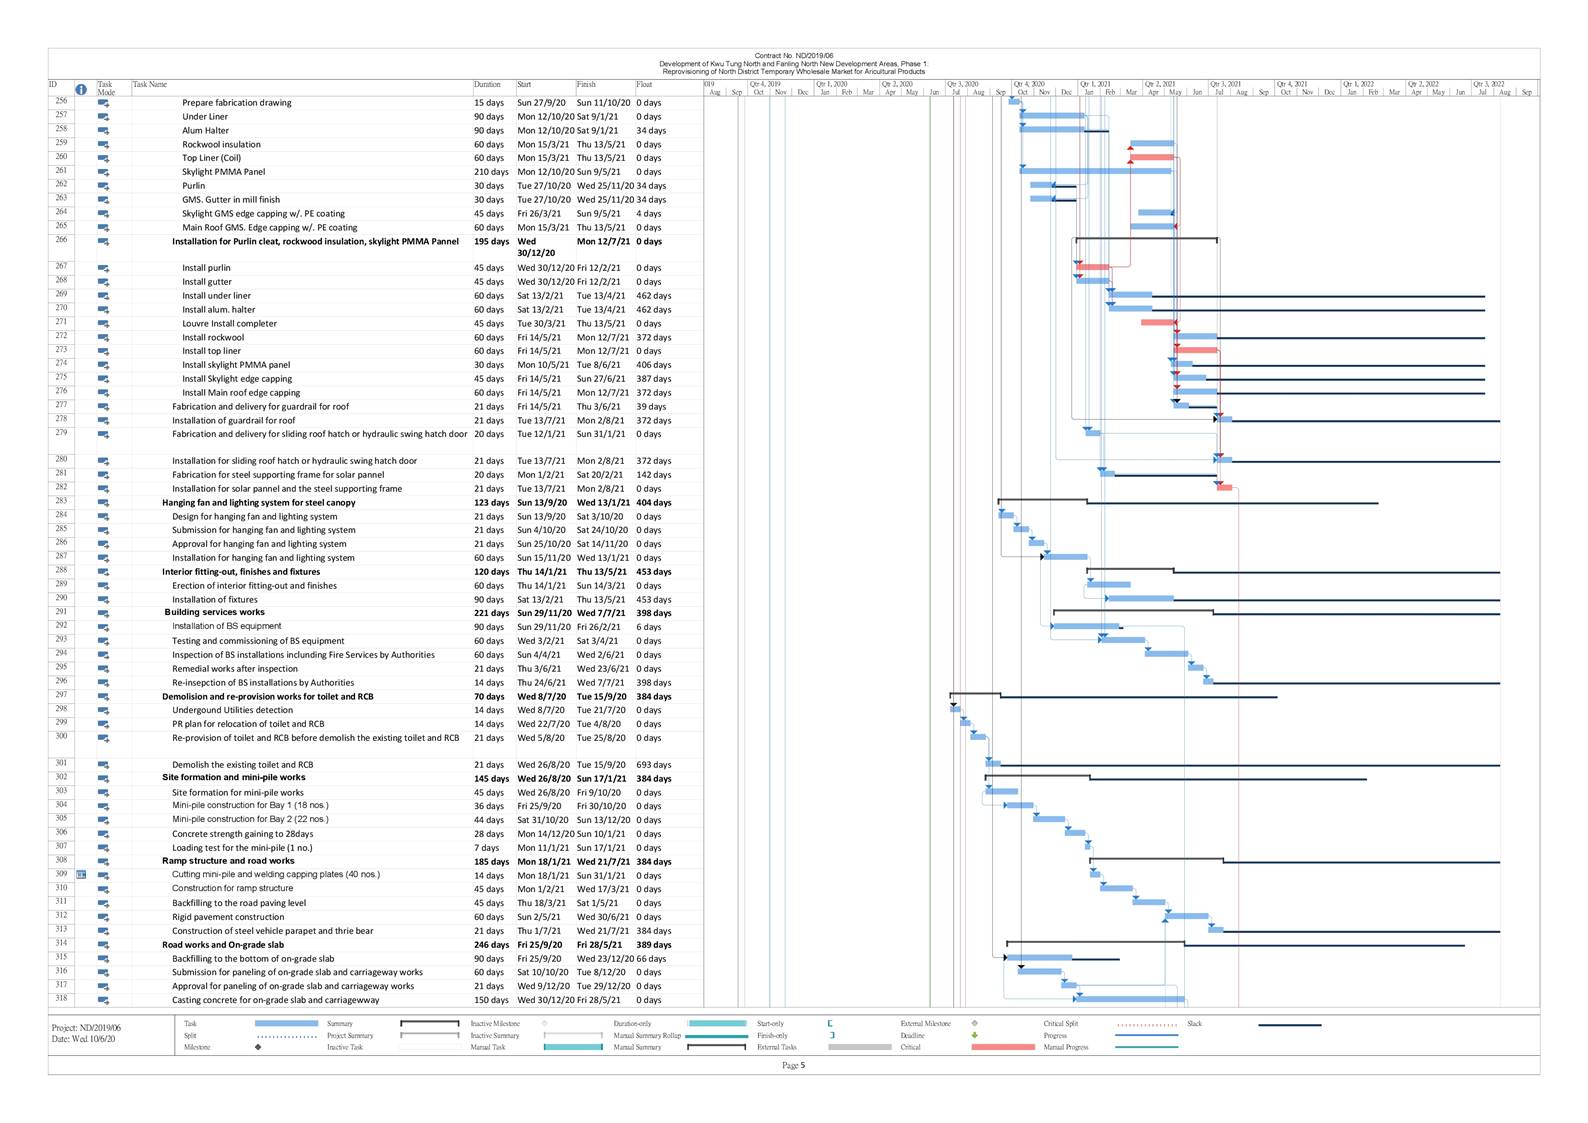Image resolution: width=1588 pixels, height=1123 pixels.
Task: Click the blue Indicators info icon in header
Action: pos(81,90)
